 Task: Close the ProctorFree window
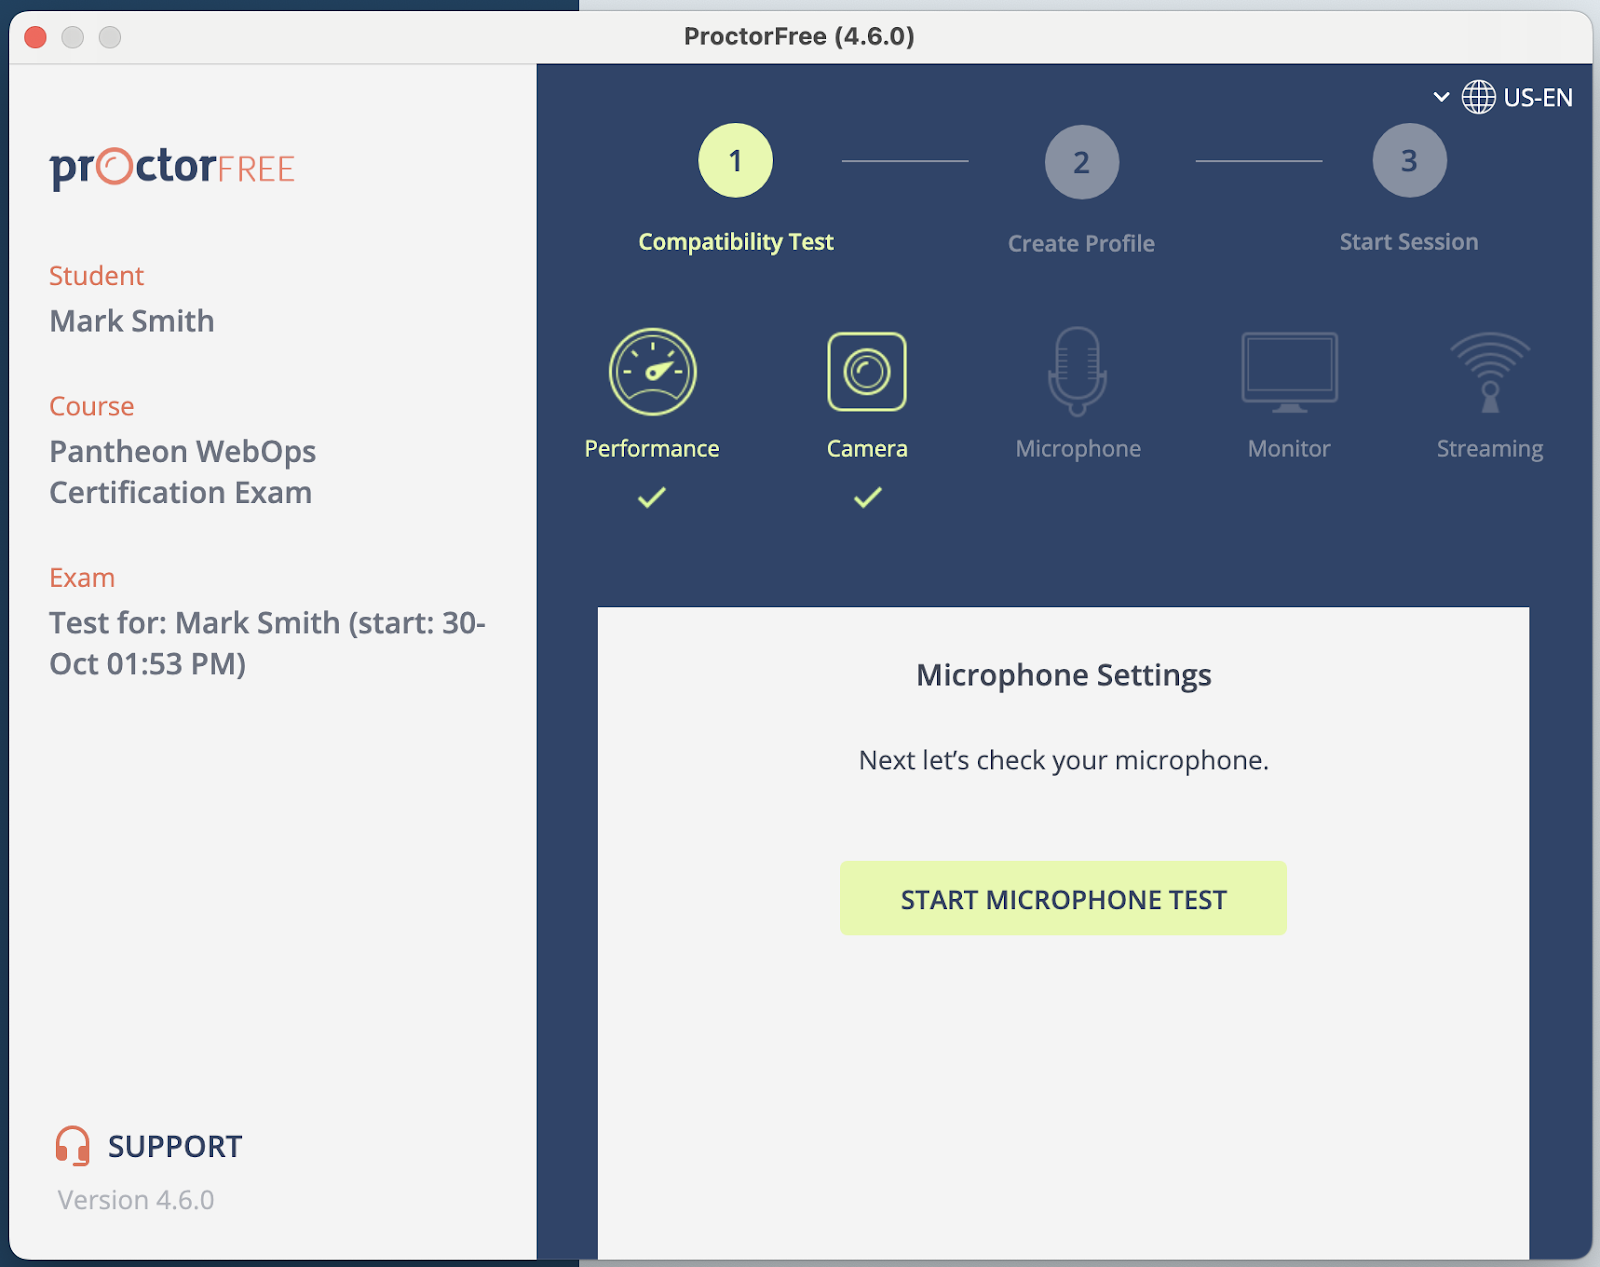(36, 37)
